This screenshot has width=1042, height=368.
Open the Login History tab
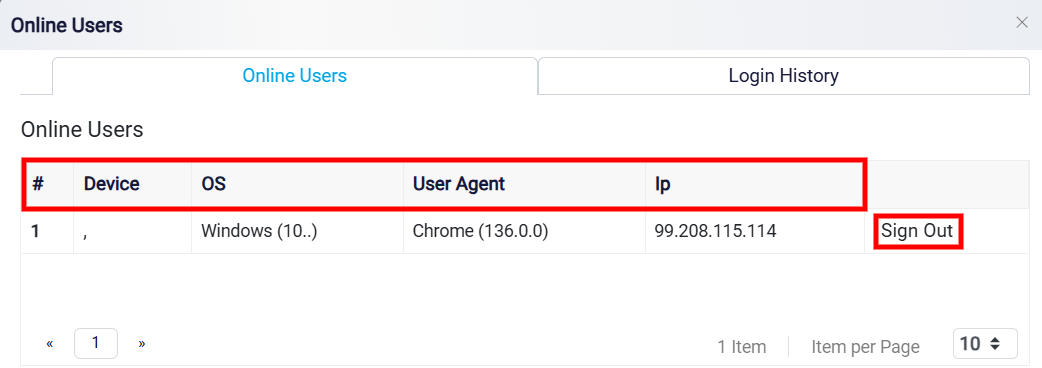pyautogui.click(x=783, y=76)
